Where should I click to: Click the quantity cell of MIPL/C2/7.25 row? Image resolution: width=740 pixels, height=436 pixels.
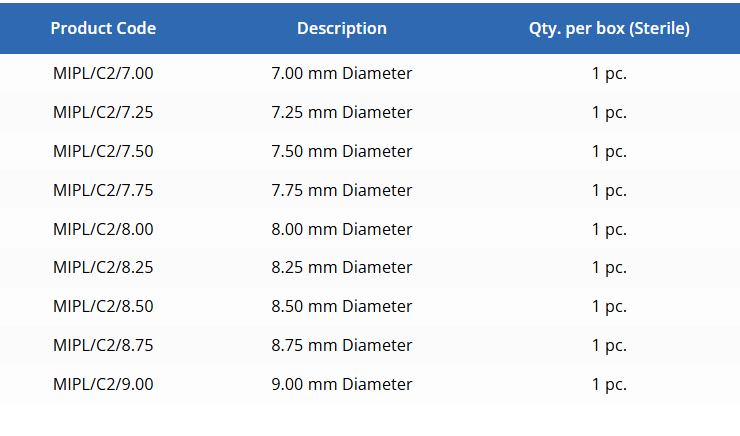609,113
